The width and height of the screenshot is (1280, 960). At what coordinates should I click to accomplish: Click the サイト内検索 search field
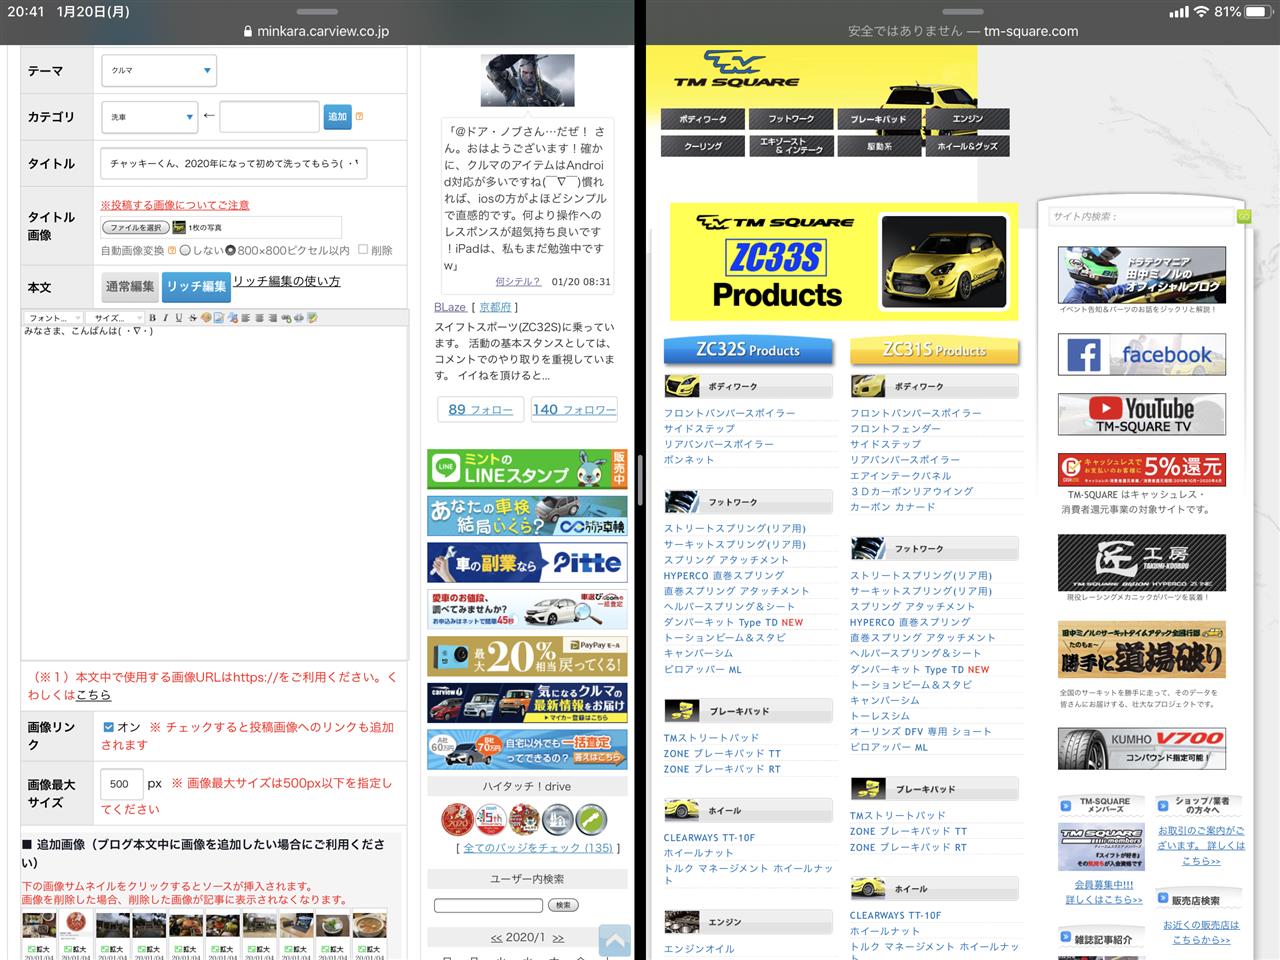(x=1141, y=216)
